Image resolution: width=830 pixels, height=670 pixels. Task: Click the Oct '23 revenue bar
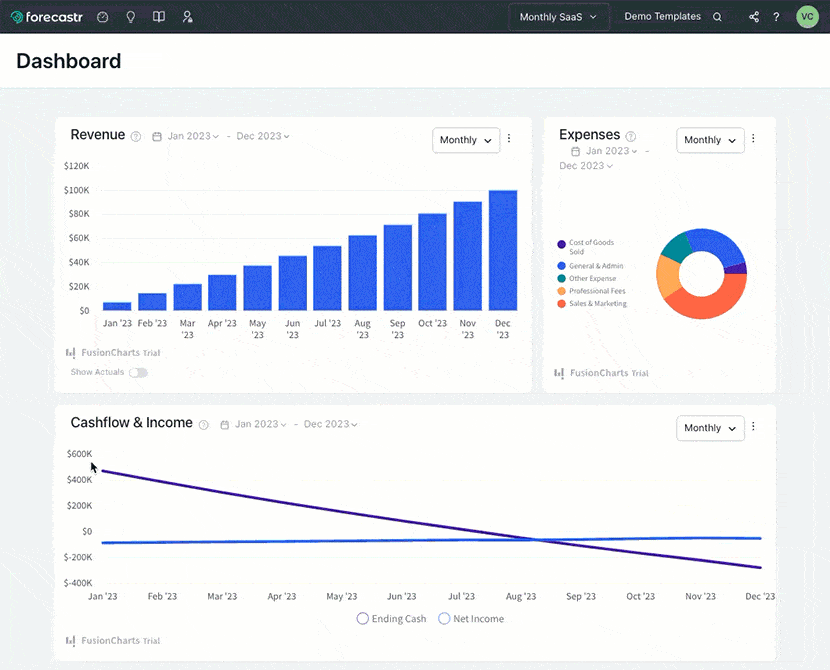432,262
